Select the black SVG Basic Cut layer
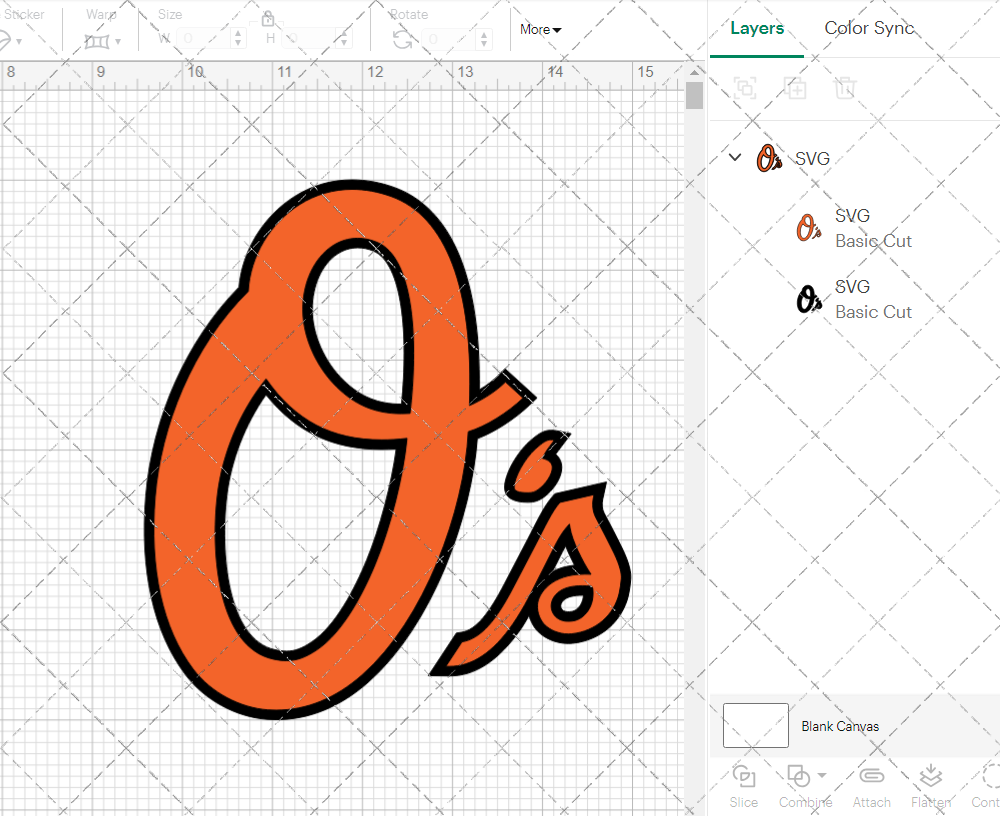This screenshot has width=1000, height=816. coord(855,299)
